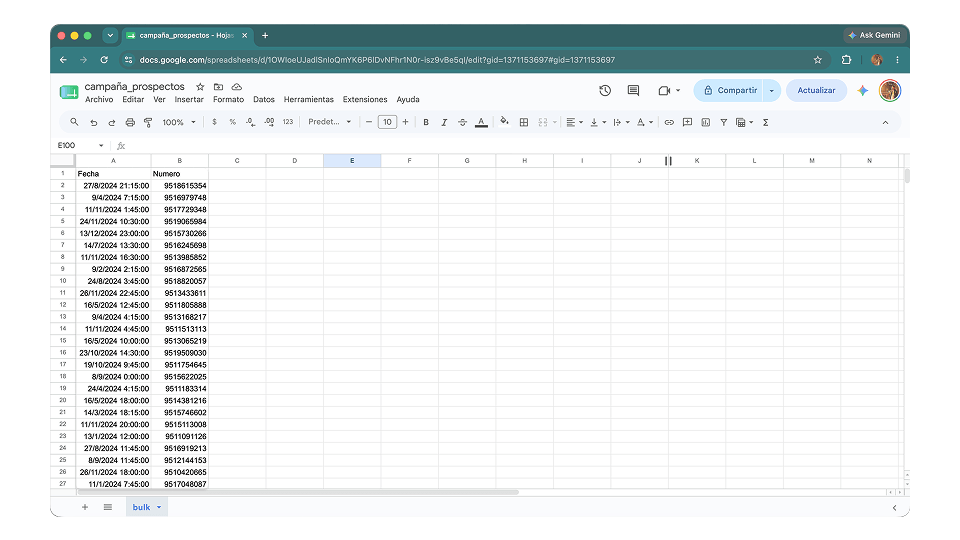Open the Extensiones menu
The width and height of the screenshot is (960, 540).
pyautogui.click(x=365, y=99)
